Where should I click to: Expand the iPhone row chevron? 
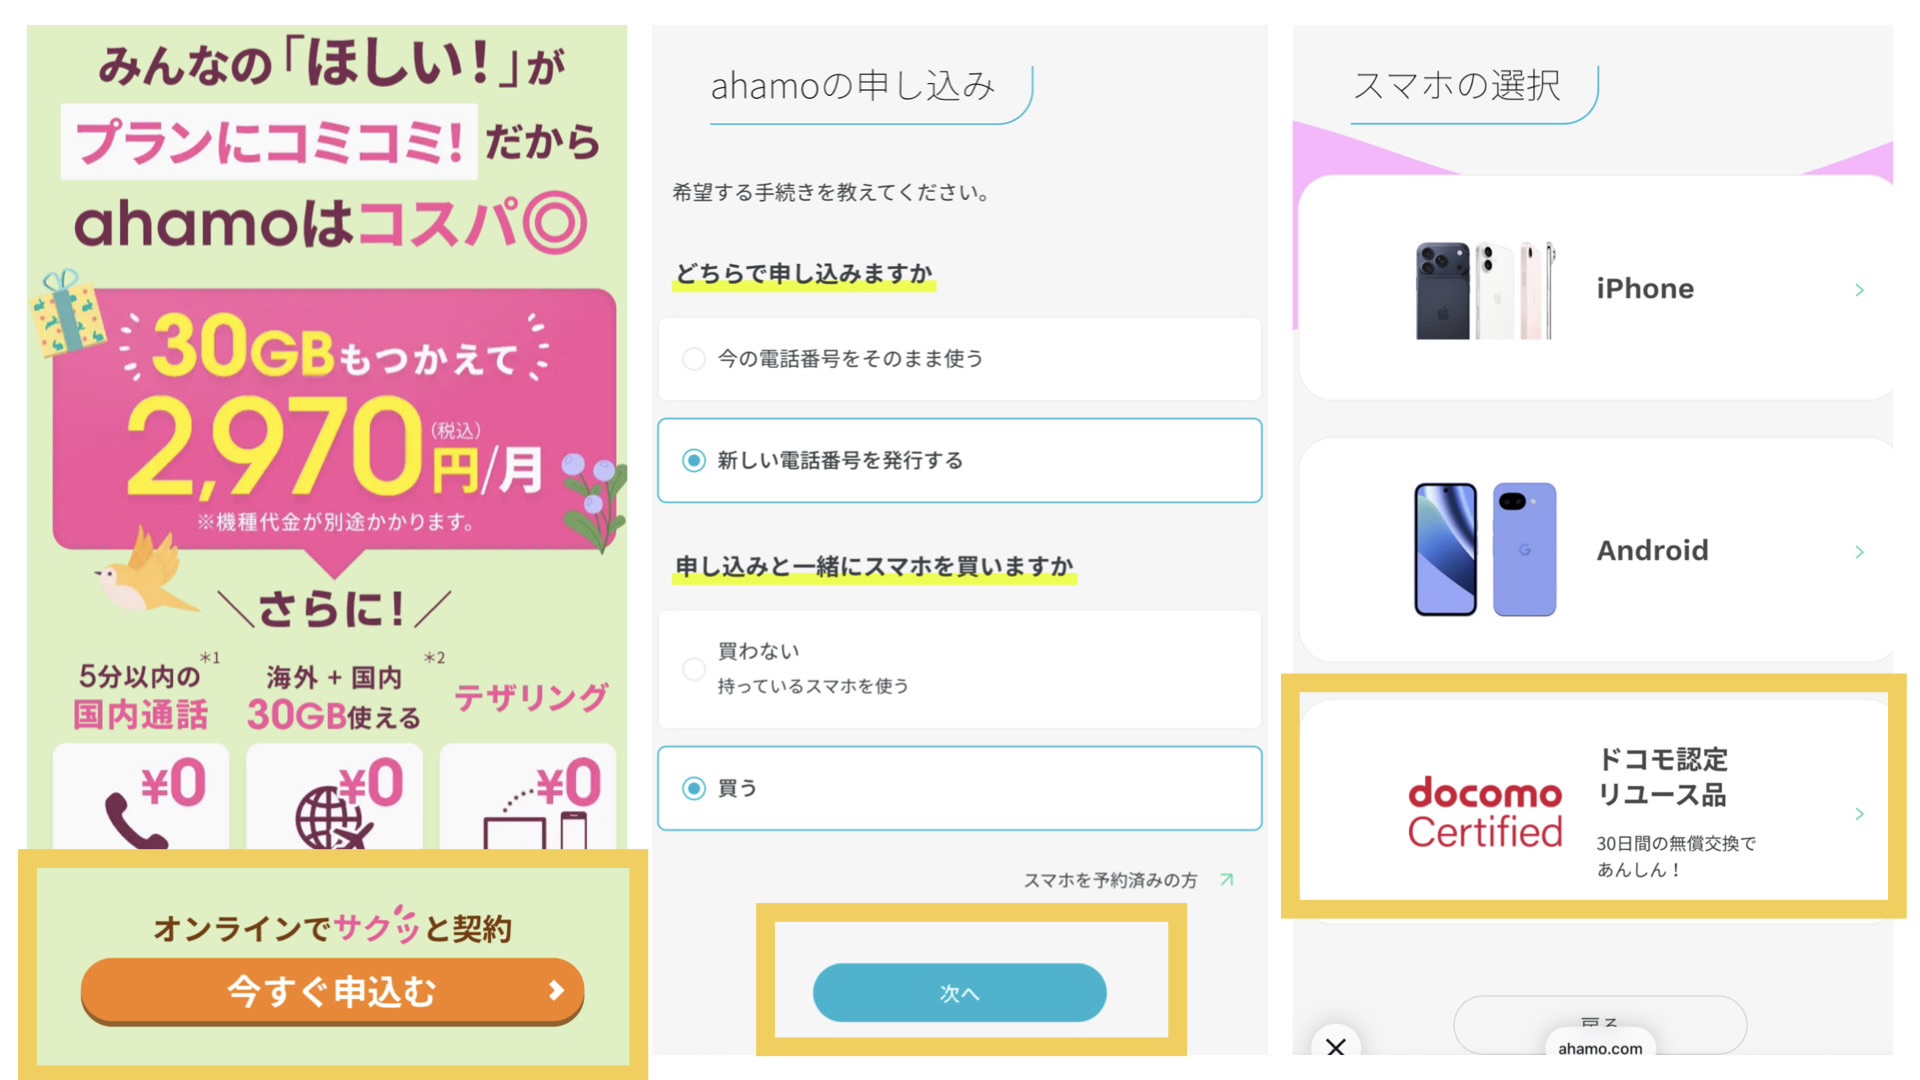coord(1859,290)
